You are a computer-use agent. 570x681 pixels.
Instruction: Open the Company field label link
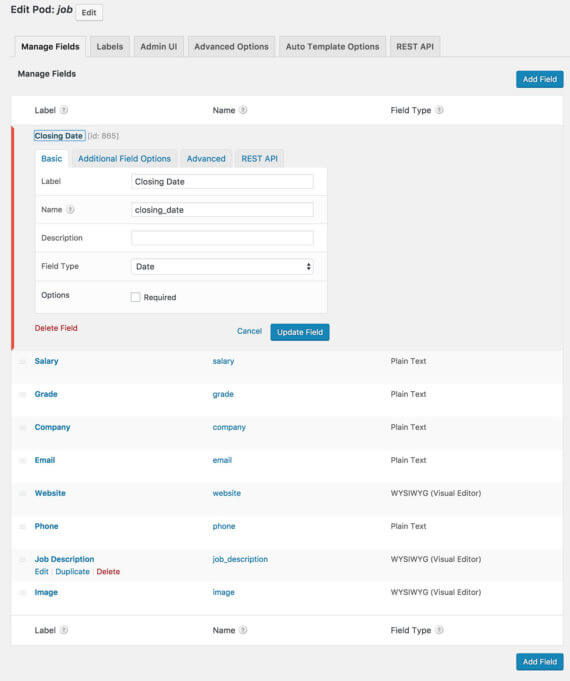point(53,427)
